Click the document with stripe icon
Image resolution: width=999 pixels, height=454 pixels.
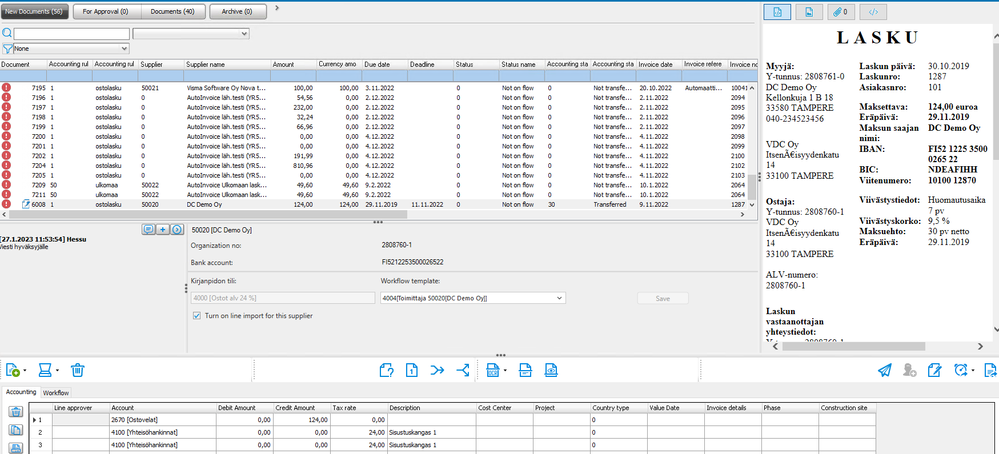525,370
